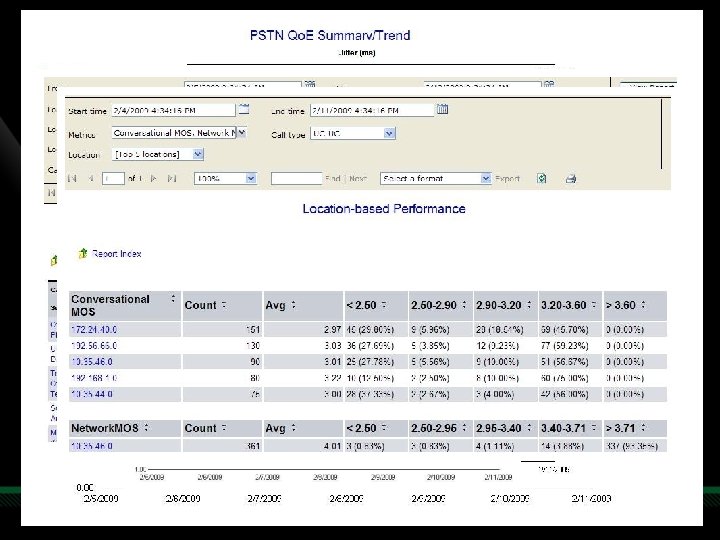The height and width of the screenshot is (540, 720).
Task: Sort NetworkMOS table by < 2.50
Action: point(384,428)
